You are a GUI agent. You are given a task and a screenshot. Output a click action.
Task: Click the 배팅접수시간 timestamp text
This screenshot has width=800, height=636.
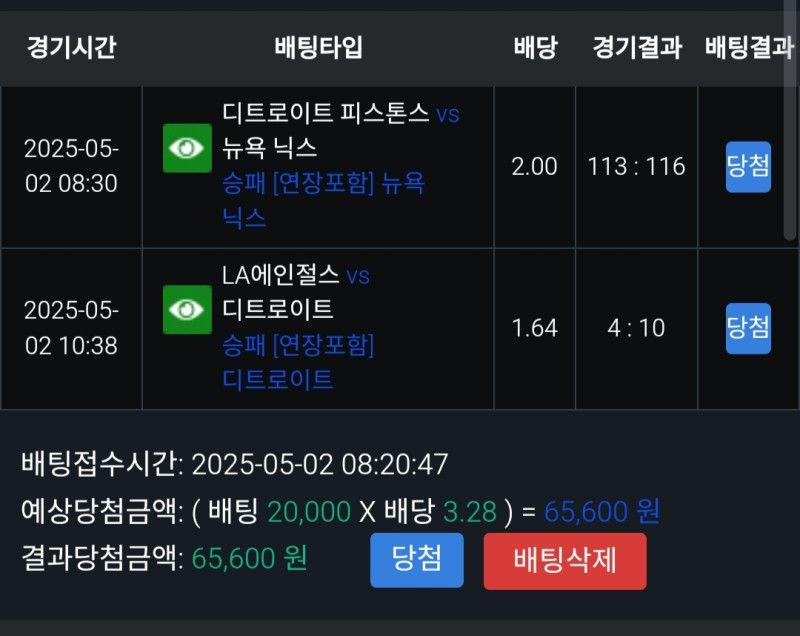click(319, 465)
